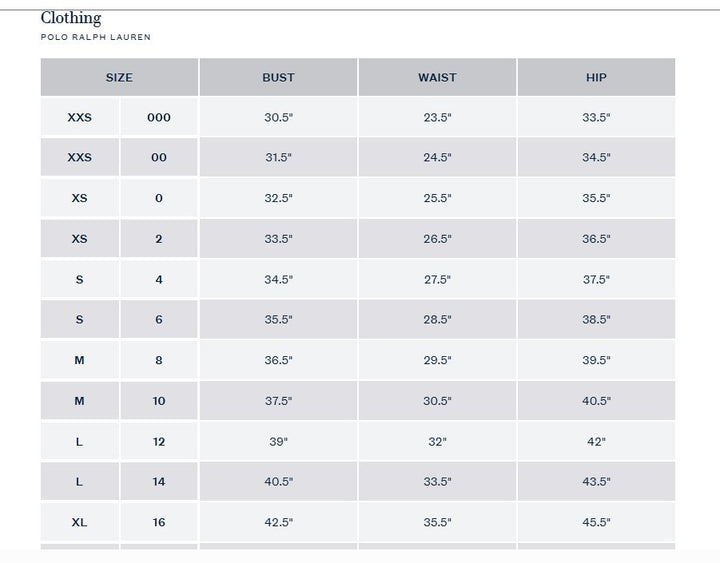Viewport: 720px width, 563px height.
Task: Click the S label in the size 6 row
Action: (x=80, y=320)
